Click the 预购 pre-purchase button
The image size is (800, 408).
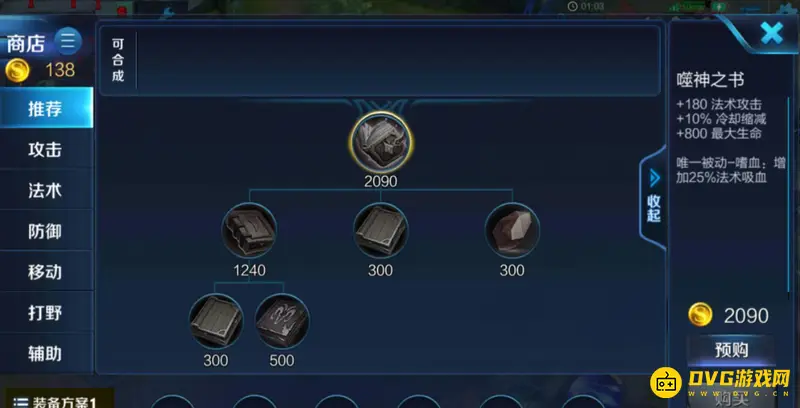[731, 350]
